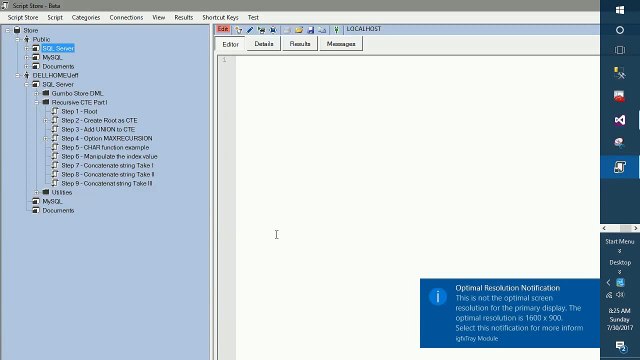640x360 pixels.
Task: Click the Step 1 - Root script icon
Action: [55, 111]
